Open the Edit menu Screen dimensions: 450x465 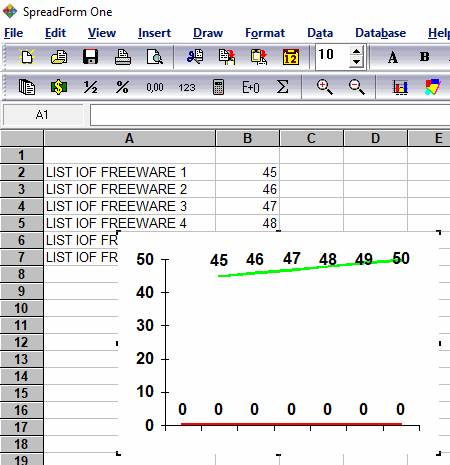(55, 33)
